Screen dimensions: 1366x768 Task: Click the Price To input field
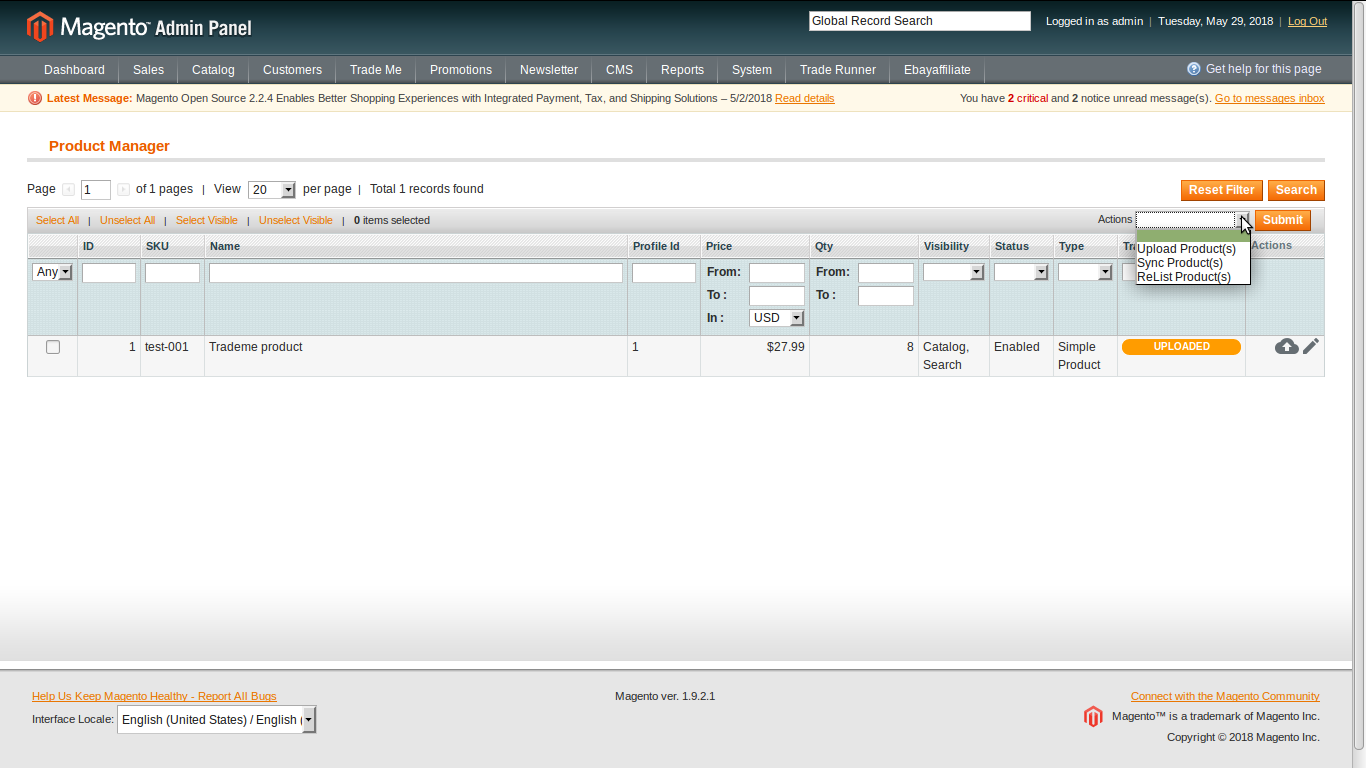coord(777,296)
